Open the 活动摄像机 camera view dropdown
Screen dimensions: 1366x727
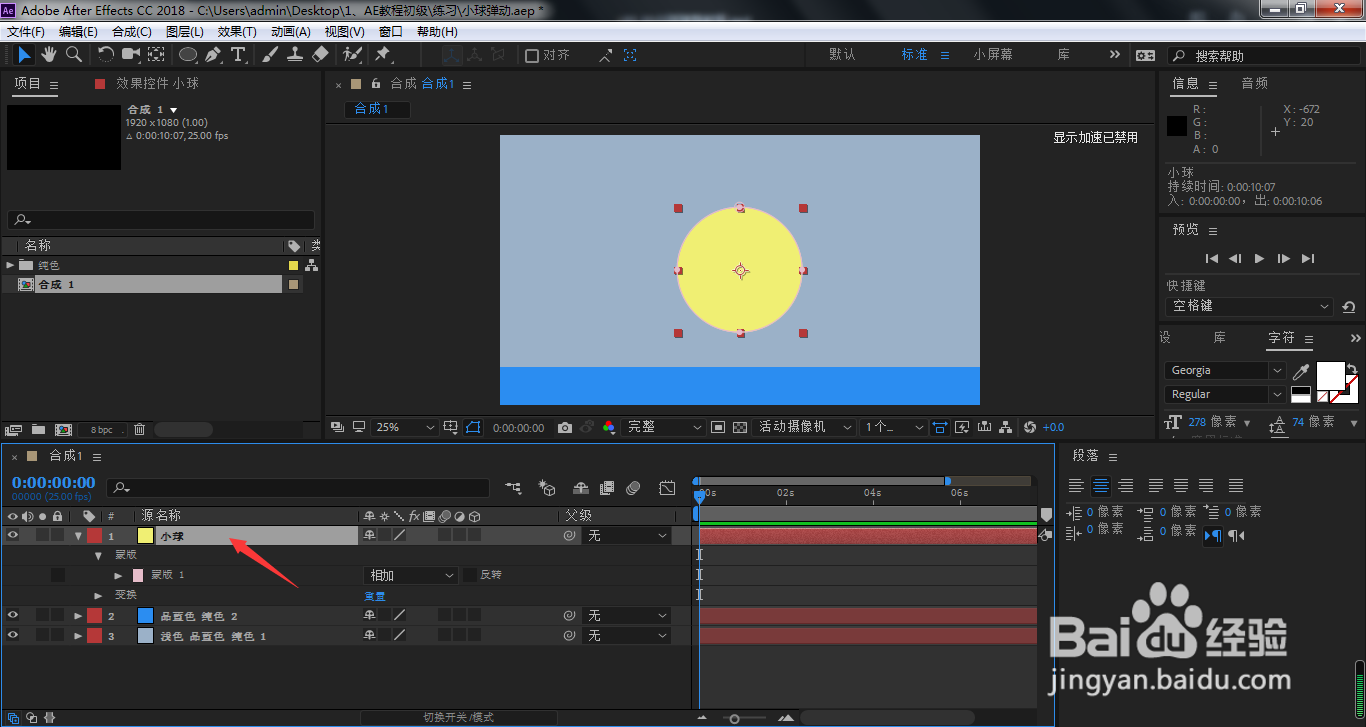click(x=804, y=427)
